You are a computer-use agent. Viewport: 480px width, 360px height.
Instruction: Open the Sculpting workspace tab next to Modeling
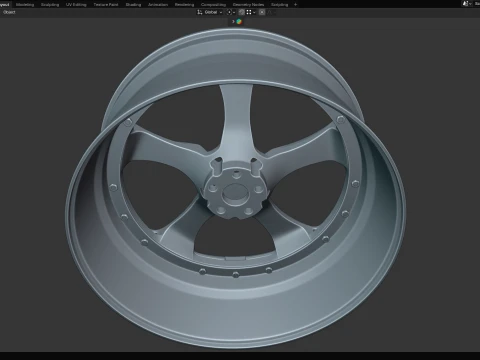50,5
